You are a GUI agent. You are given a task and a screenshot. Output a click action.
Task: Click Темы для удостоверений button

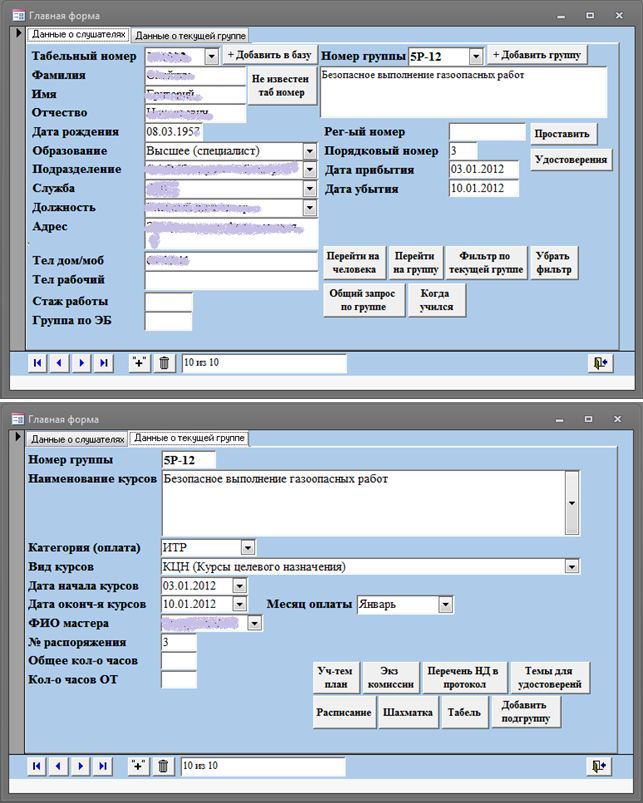coord(550,678)
